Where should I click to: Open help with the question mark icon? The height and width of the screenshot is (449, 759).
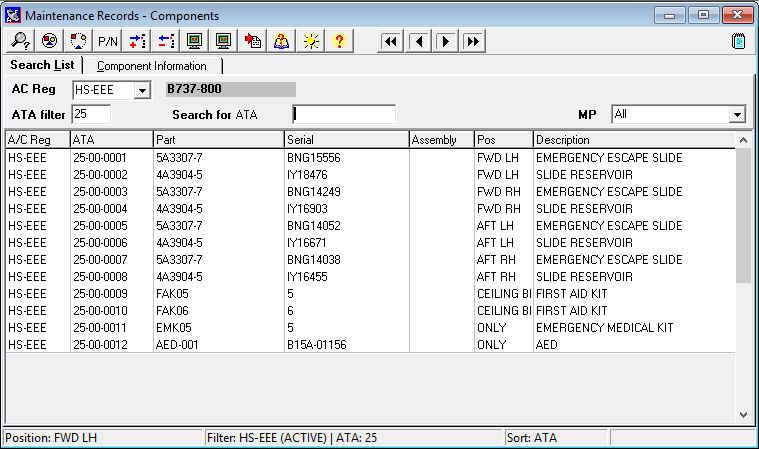(339, 41)
